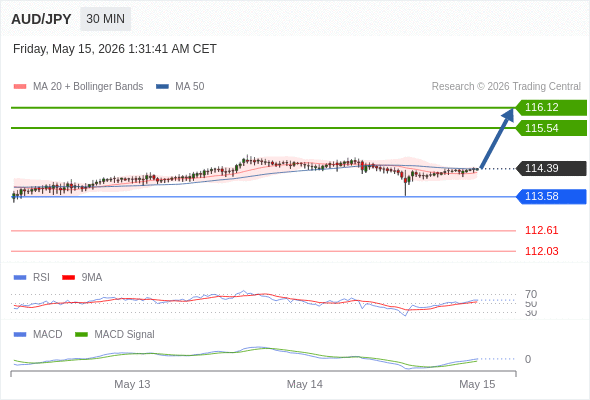The width and height of the screenshot is (590, 400).
Task: Click the MA 50 legend swatch
Action: click(x=162, y=87)
